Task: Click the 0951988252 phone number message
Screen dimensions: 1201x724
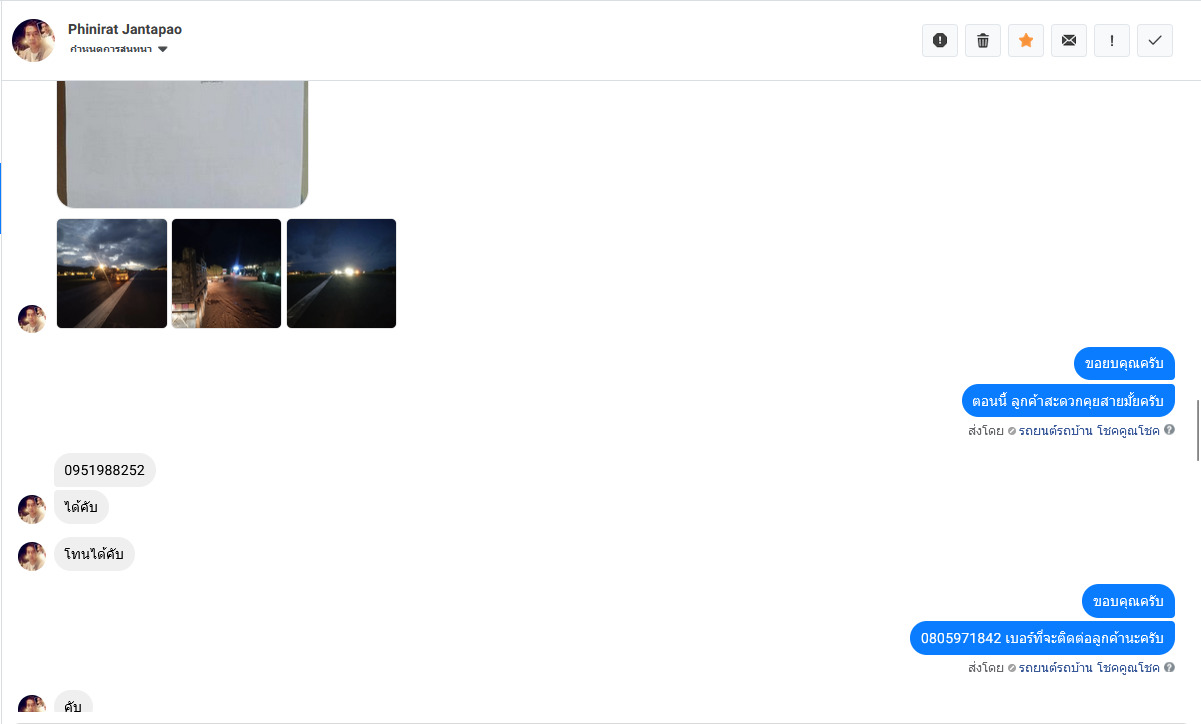Action: click(105, 470)
